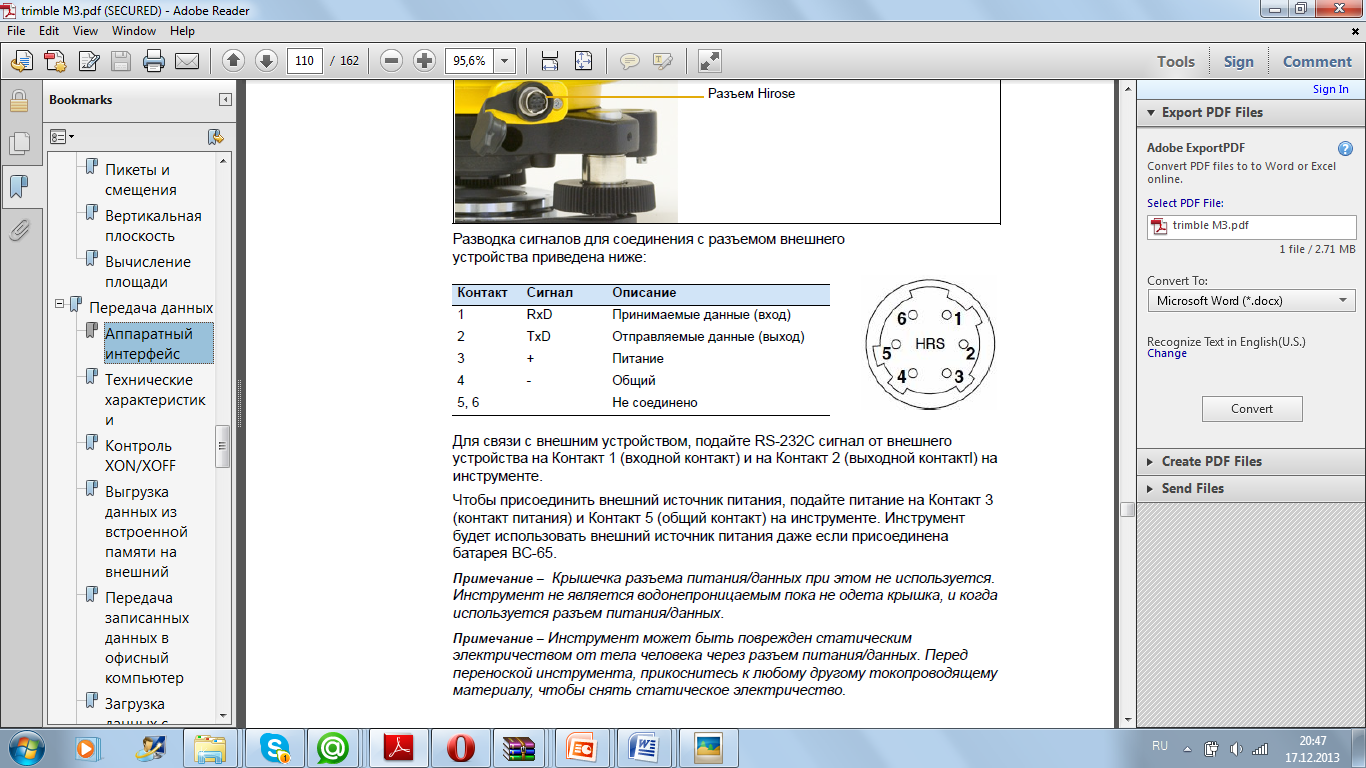Select the 'Вычисление площади' bookmark

click(148, 272)
